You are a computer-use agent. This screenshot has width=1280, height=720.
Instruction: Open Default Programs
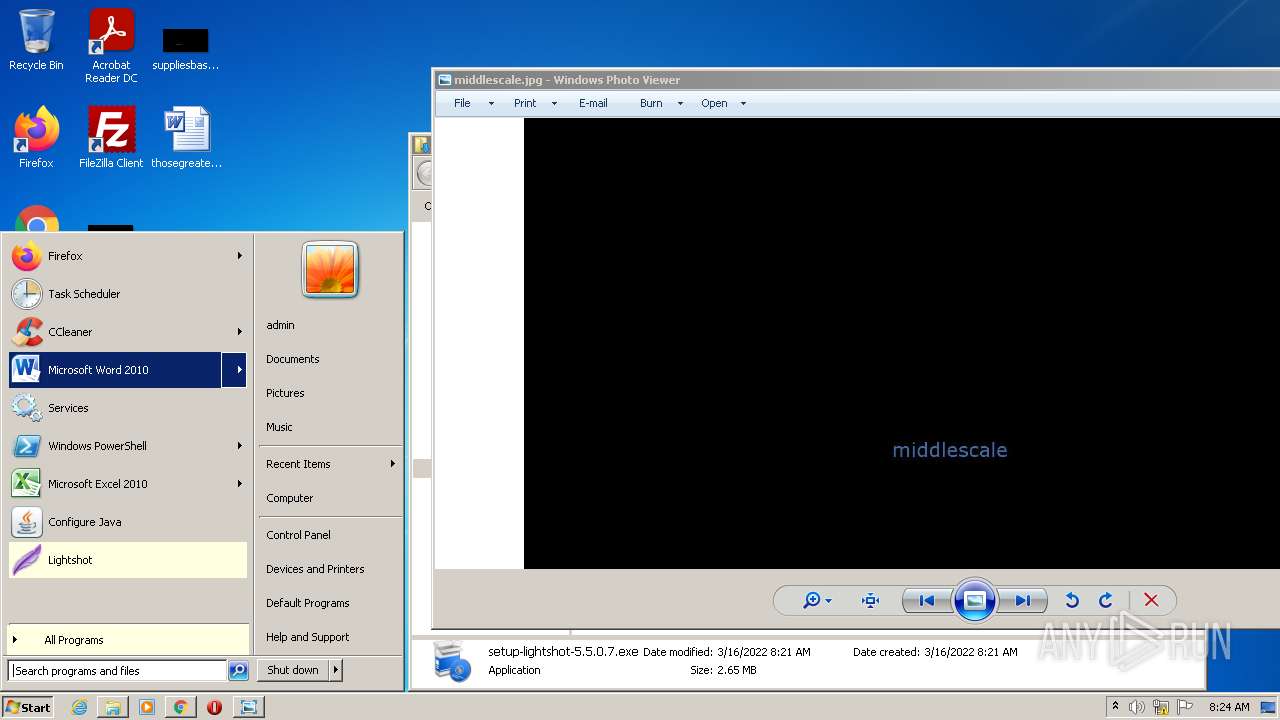pyautogui.click(x=308, y=603)
